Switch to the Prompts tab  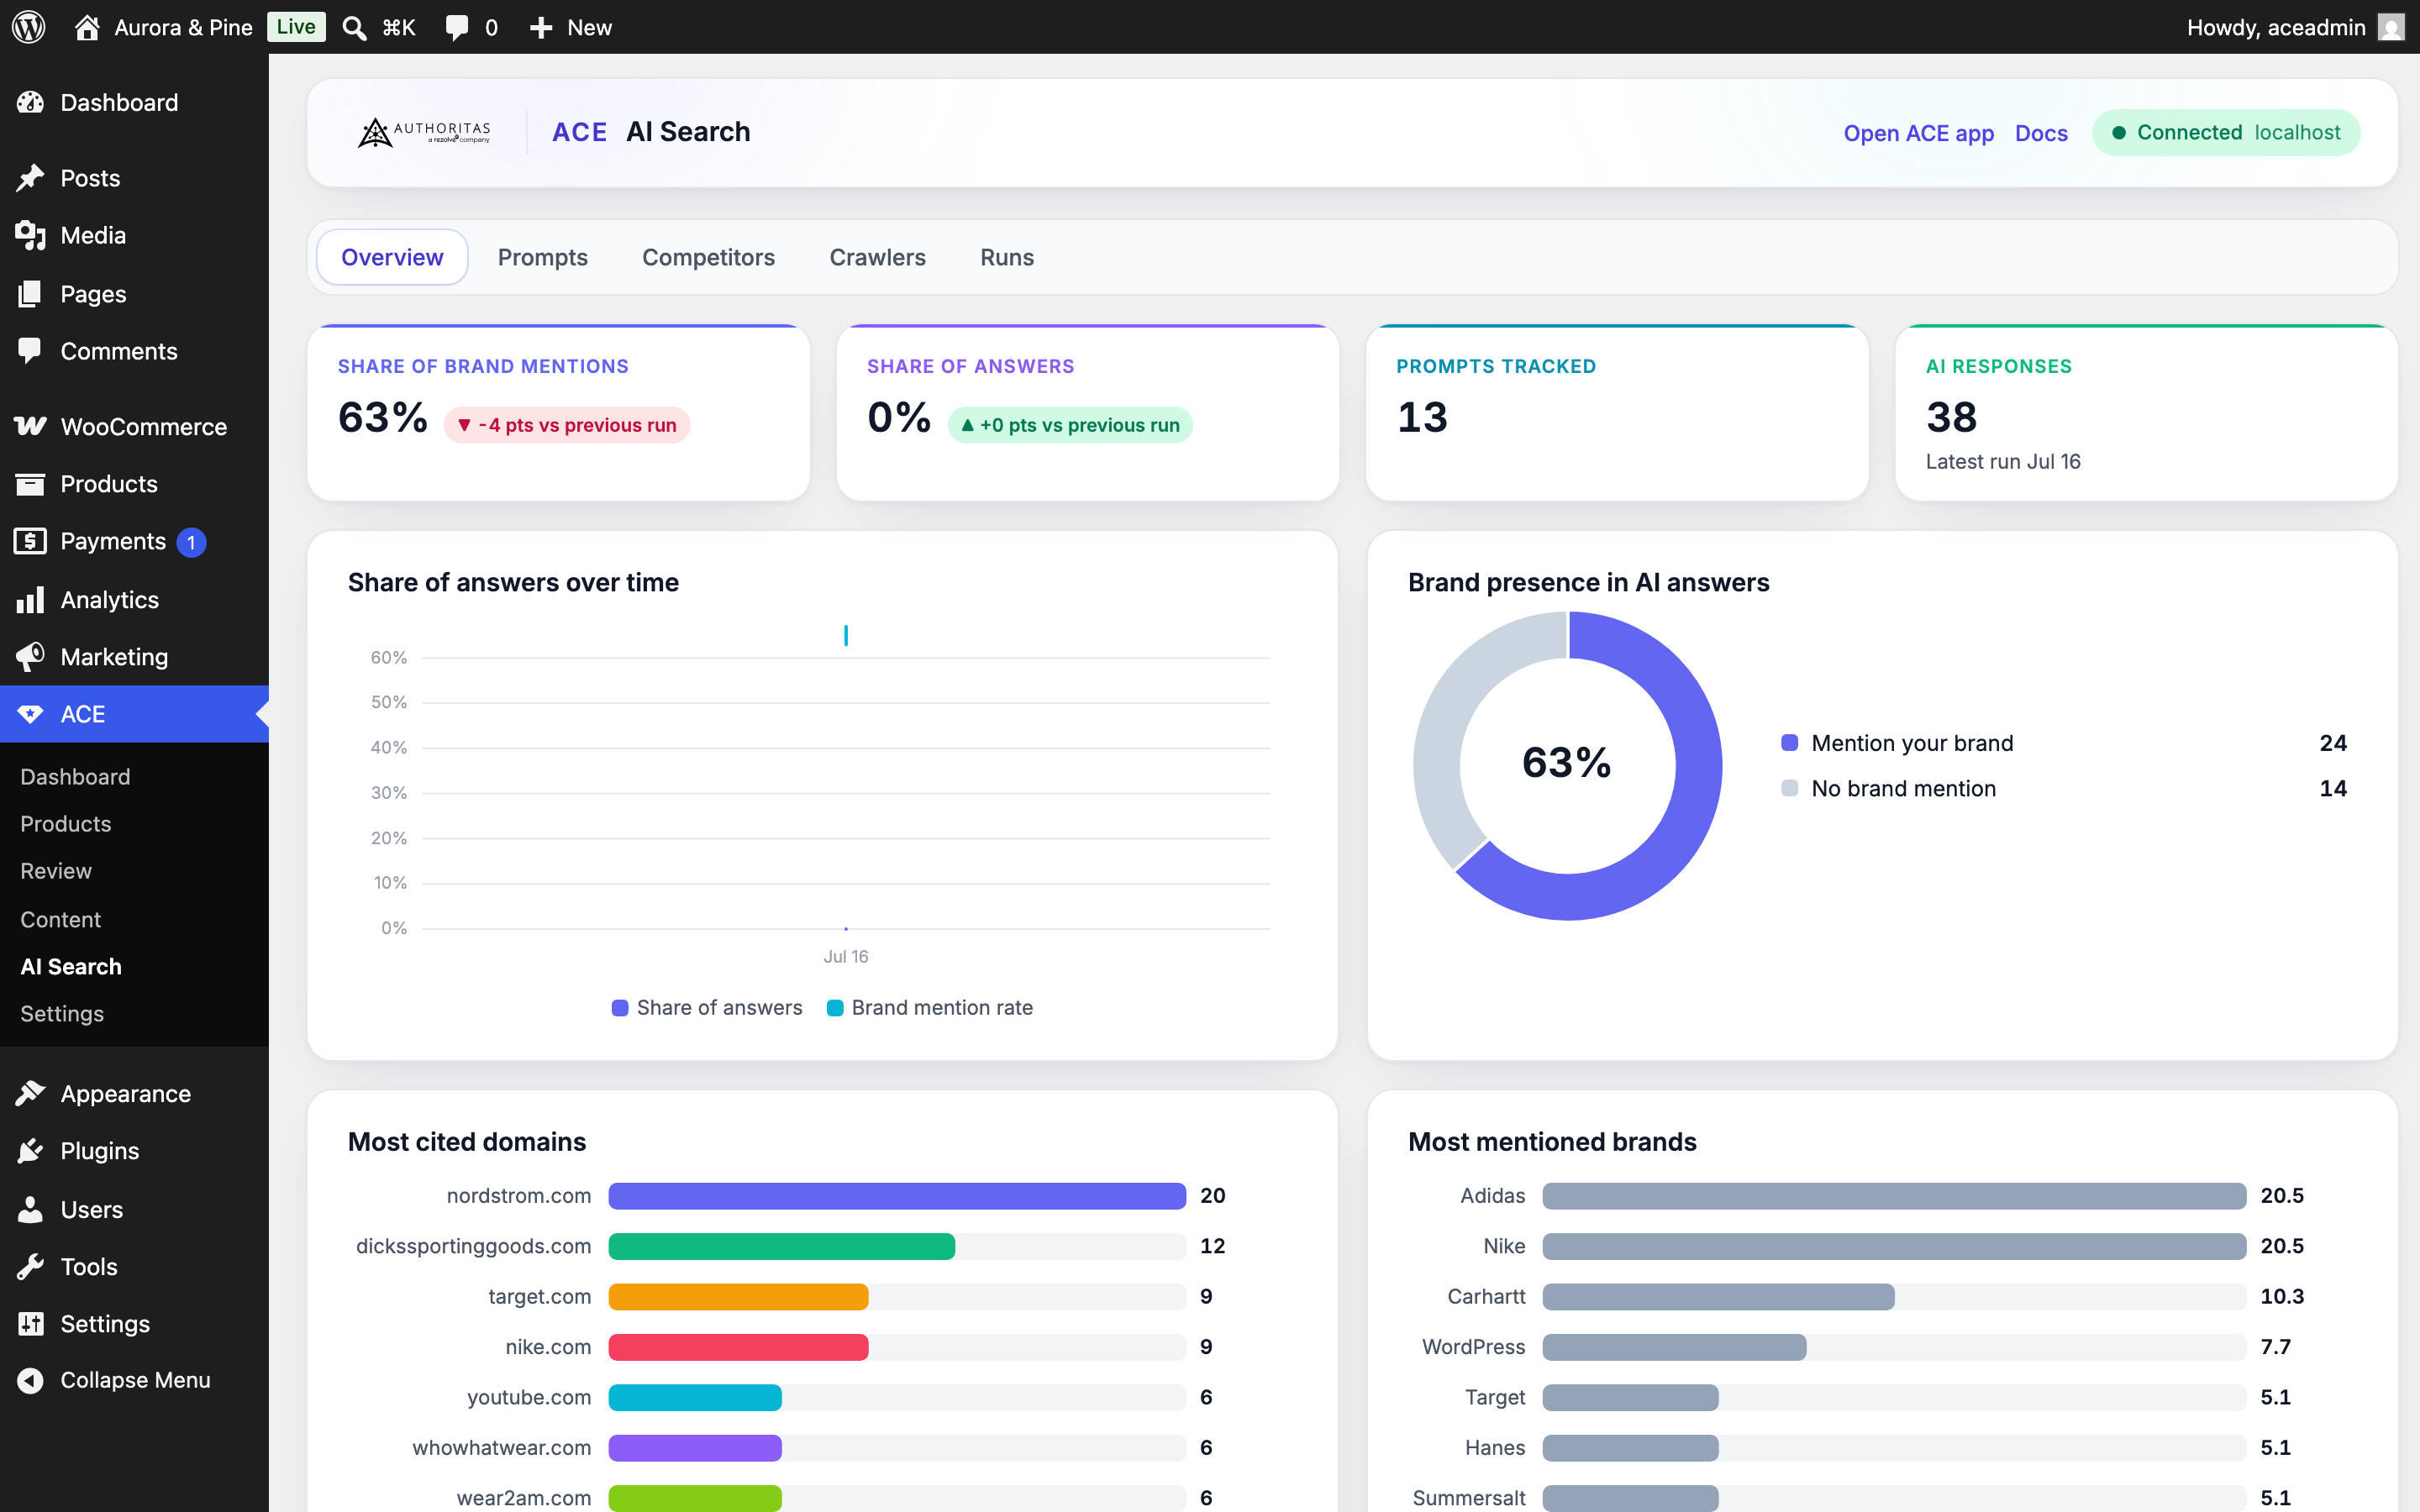[543, 257]
